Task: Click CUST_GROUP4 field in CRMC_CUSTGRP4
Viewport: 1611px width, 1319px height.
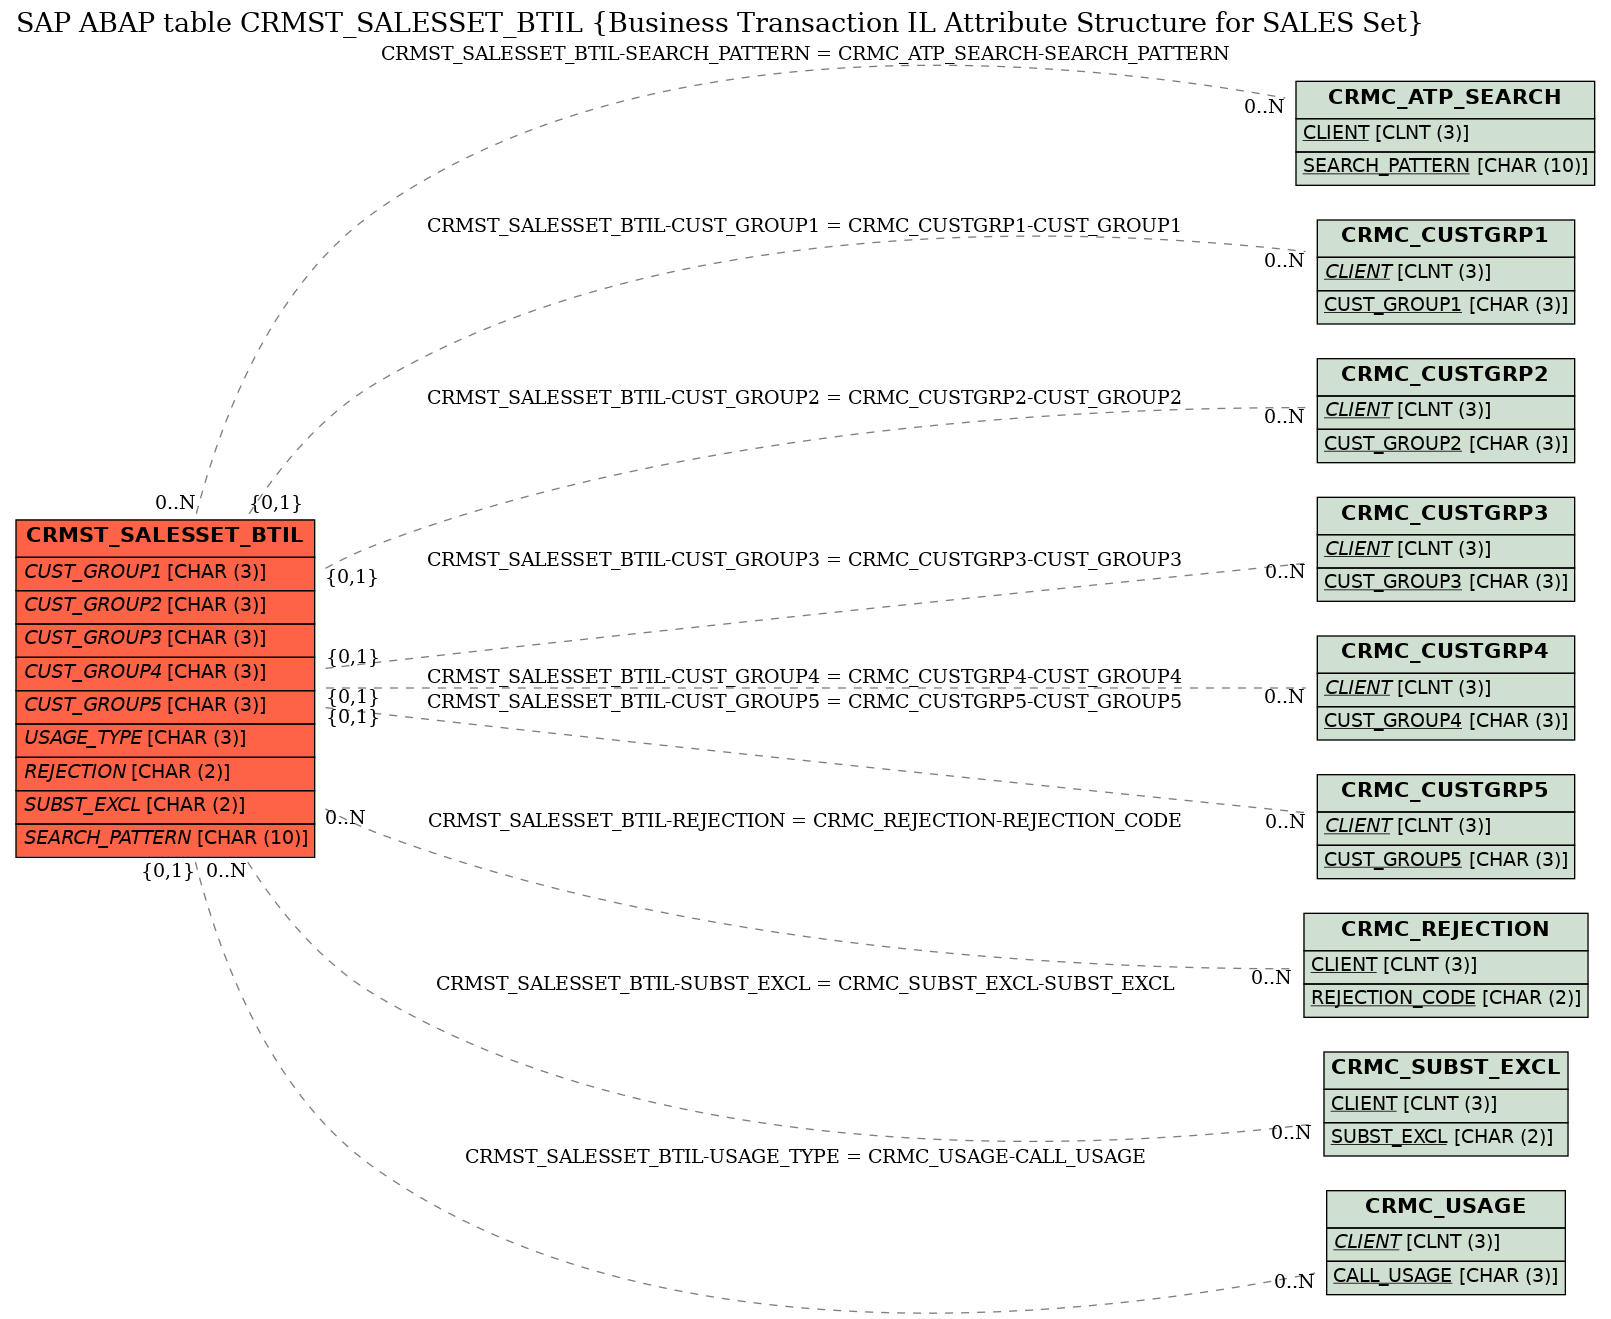Action: [x=1445, y=722]
